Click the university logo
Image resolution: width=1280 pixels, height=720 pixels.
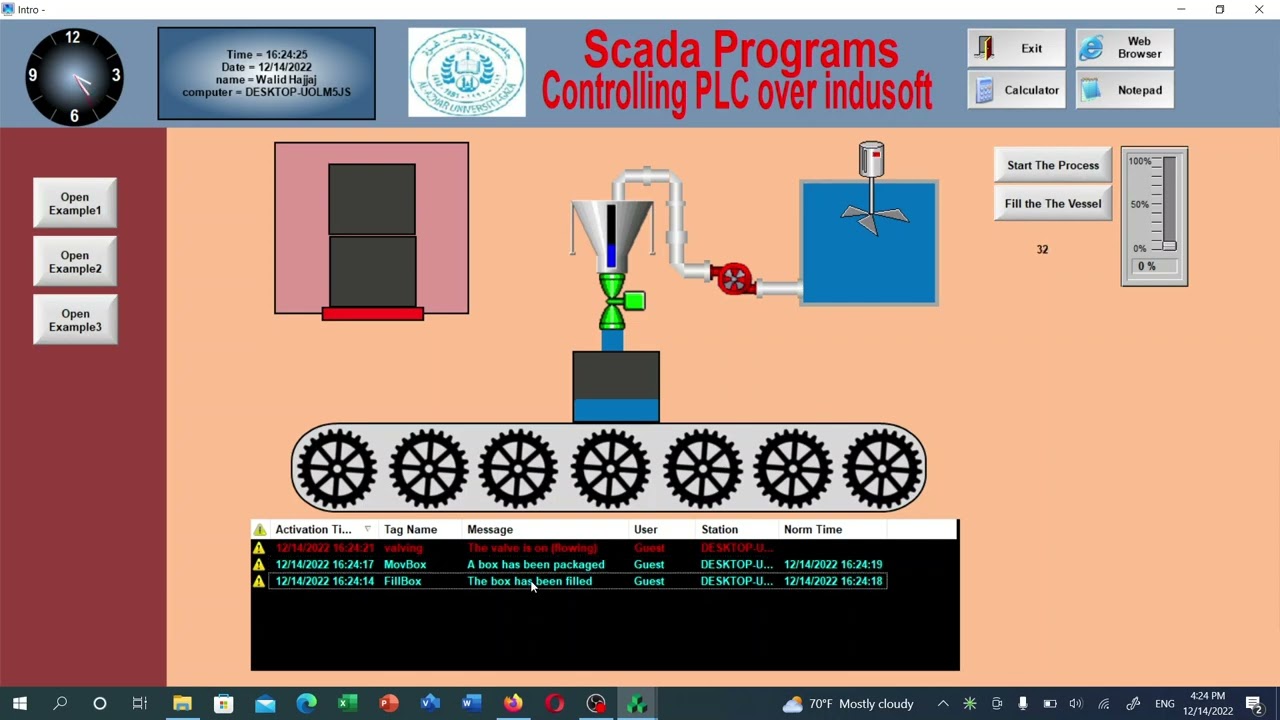[x=467, y=72]
